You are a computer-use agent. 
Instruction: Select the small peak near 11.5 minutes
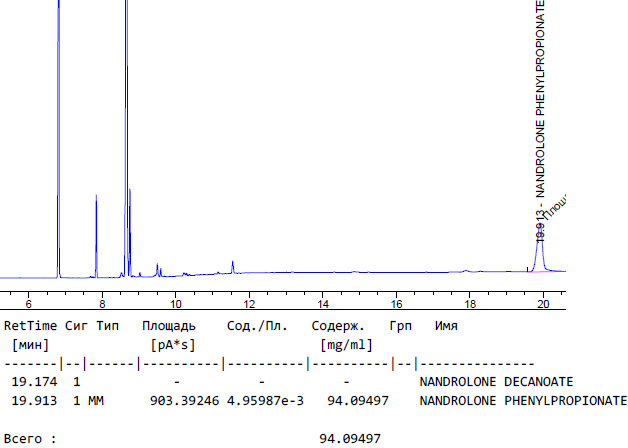click(233, 266)
